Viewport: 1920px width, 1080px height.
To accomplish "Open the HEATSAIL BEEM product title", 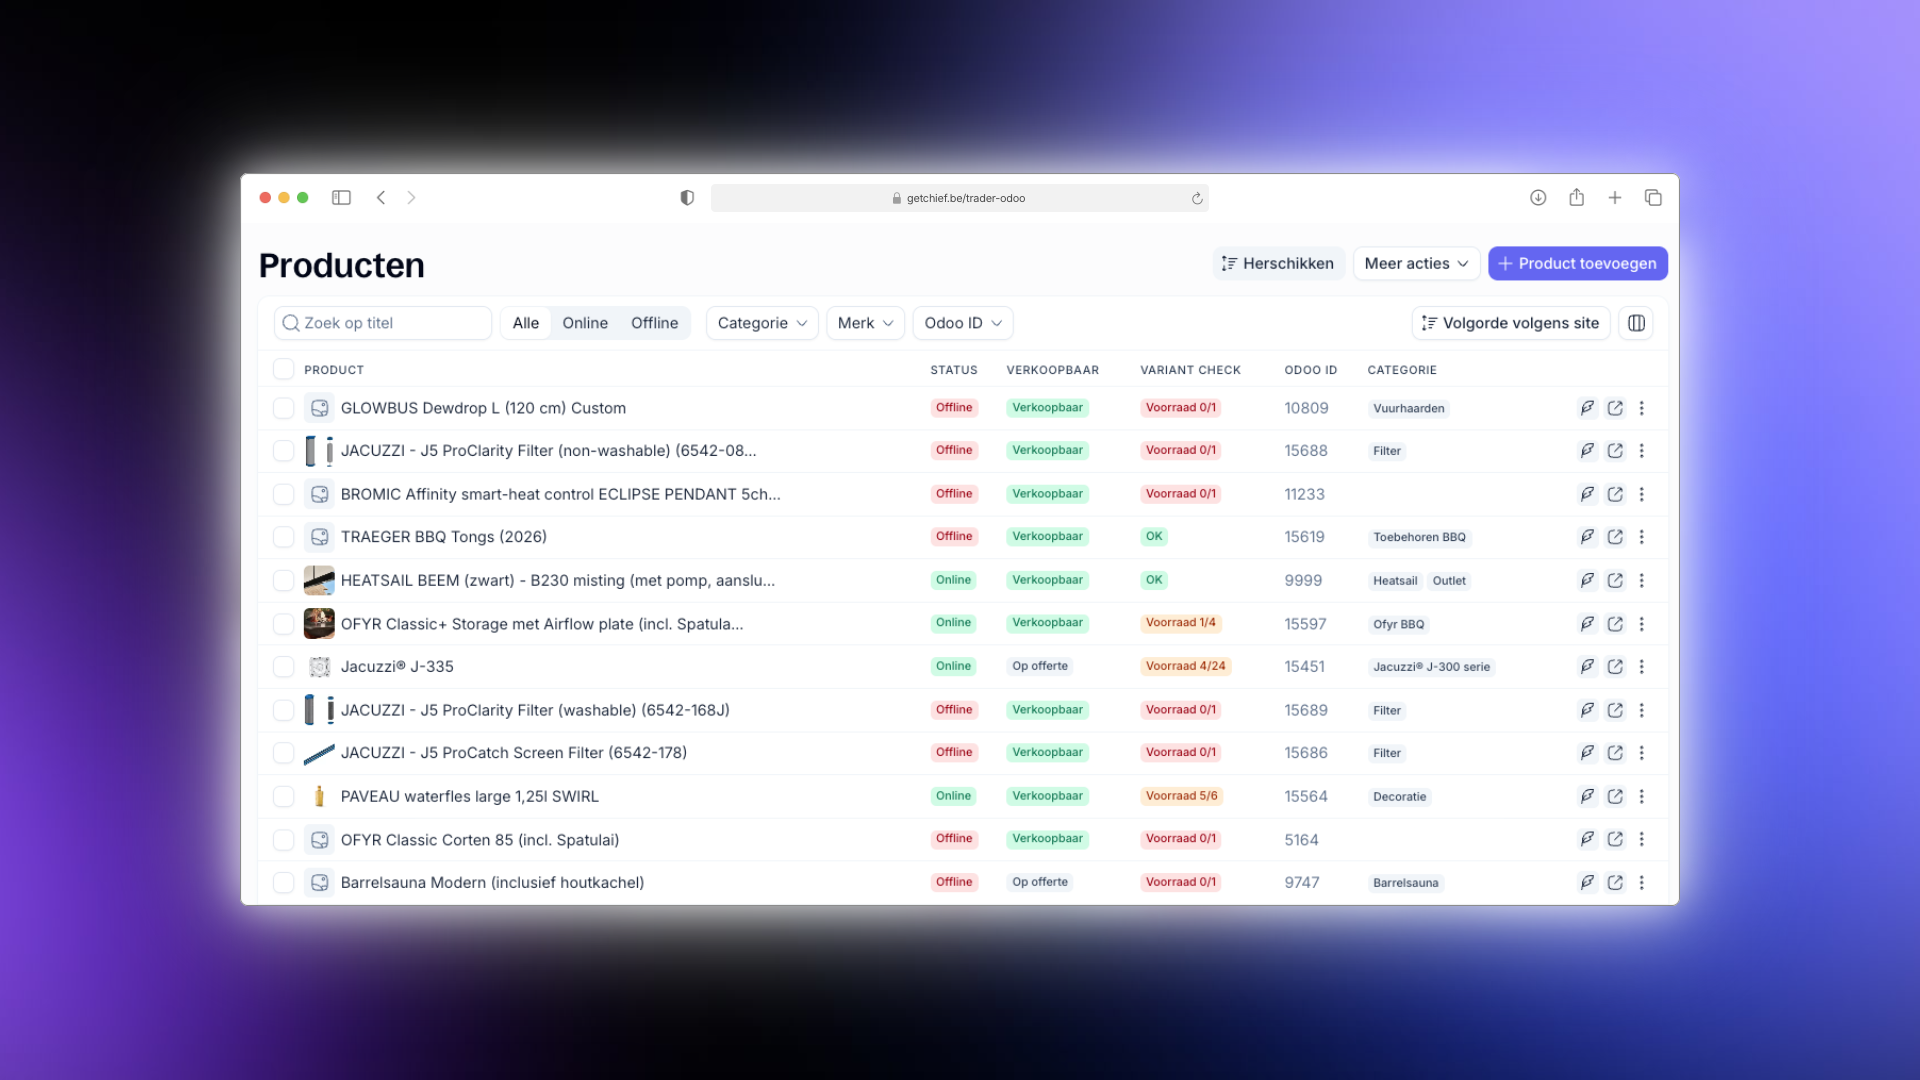I will 558,580.
